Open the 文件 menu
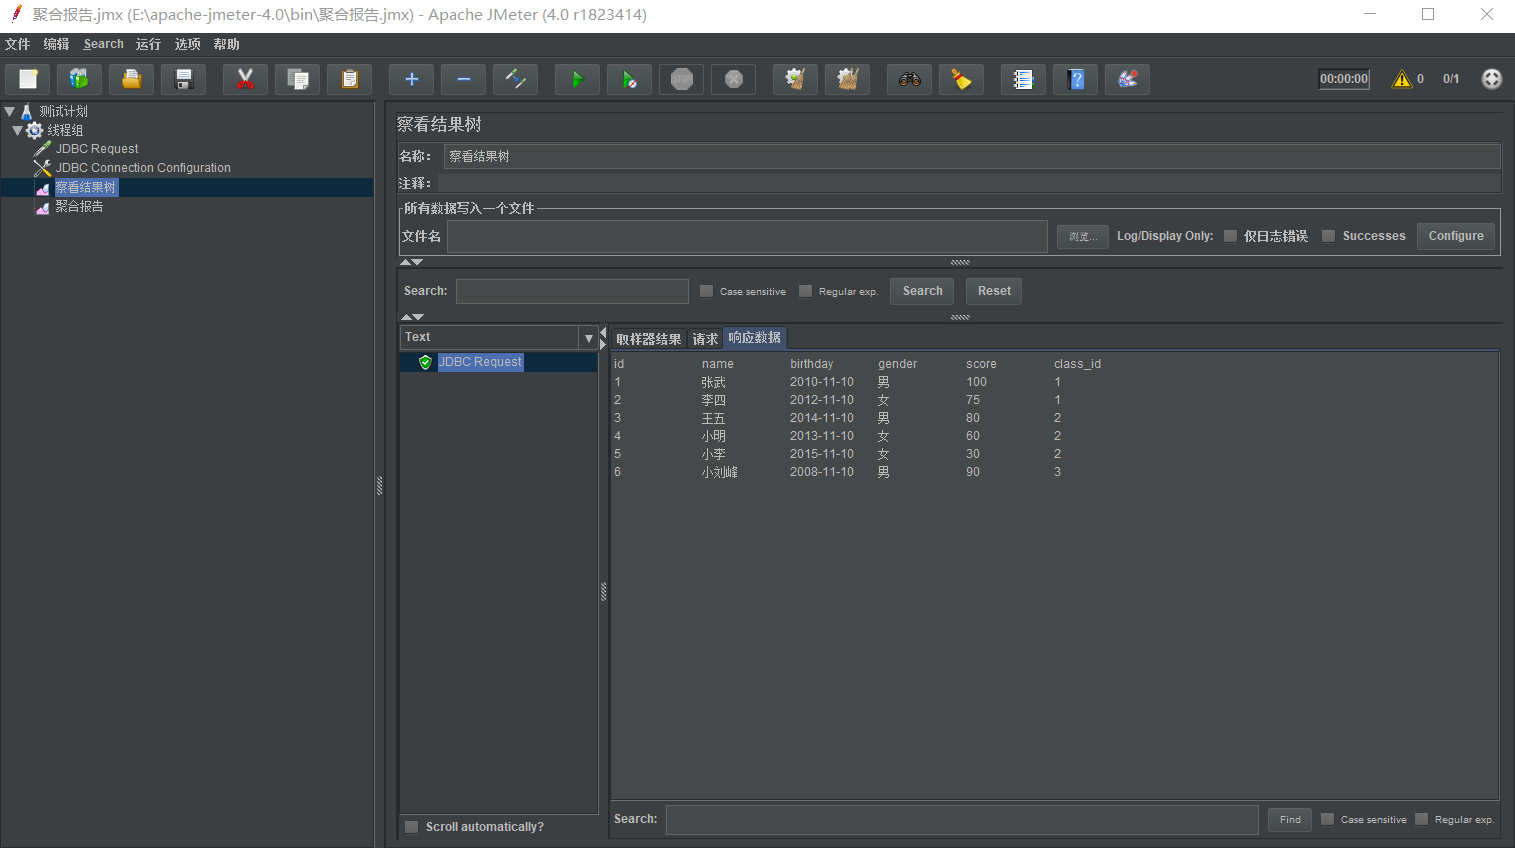Viewport: 1515px width, 848px height. 18,44
